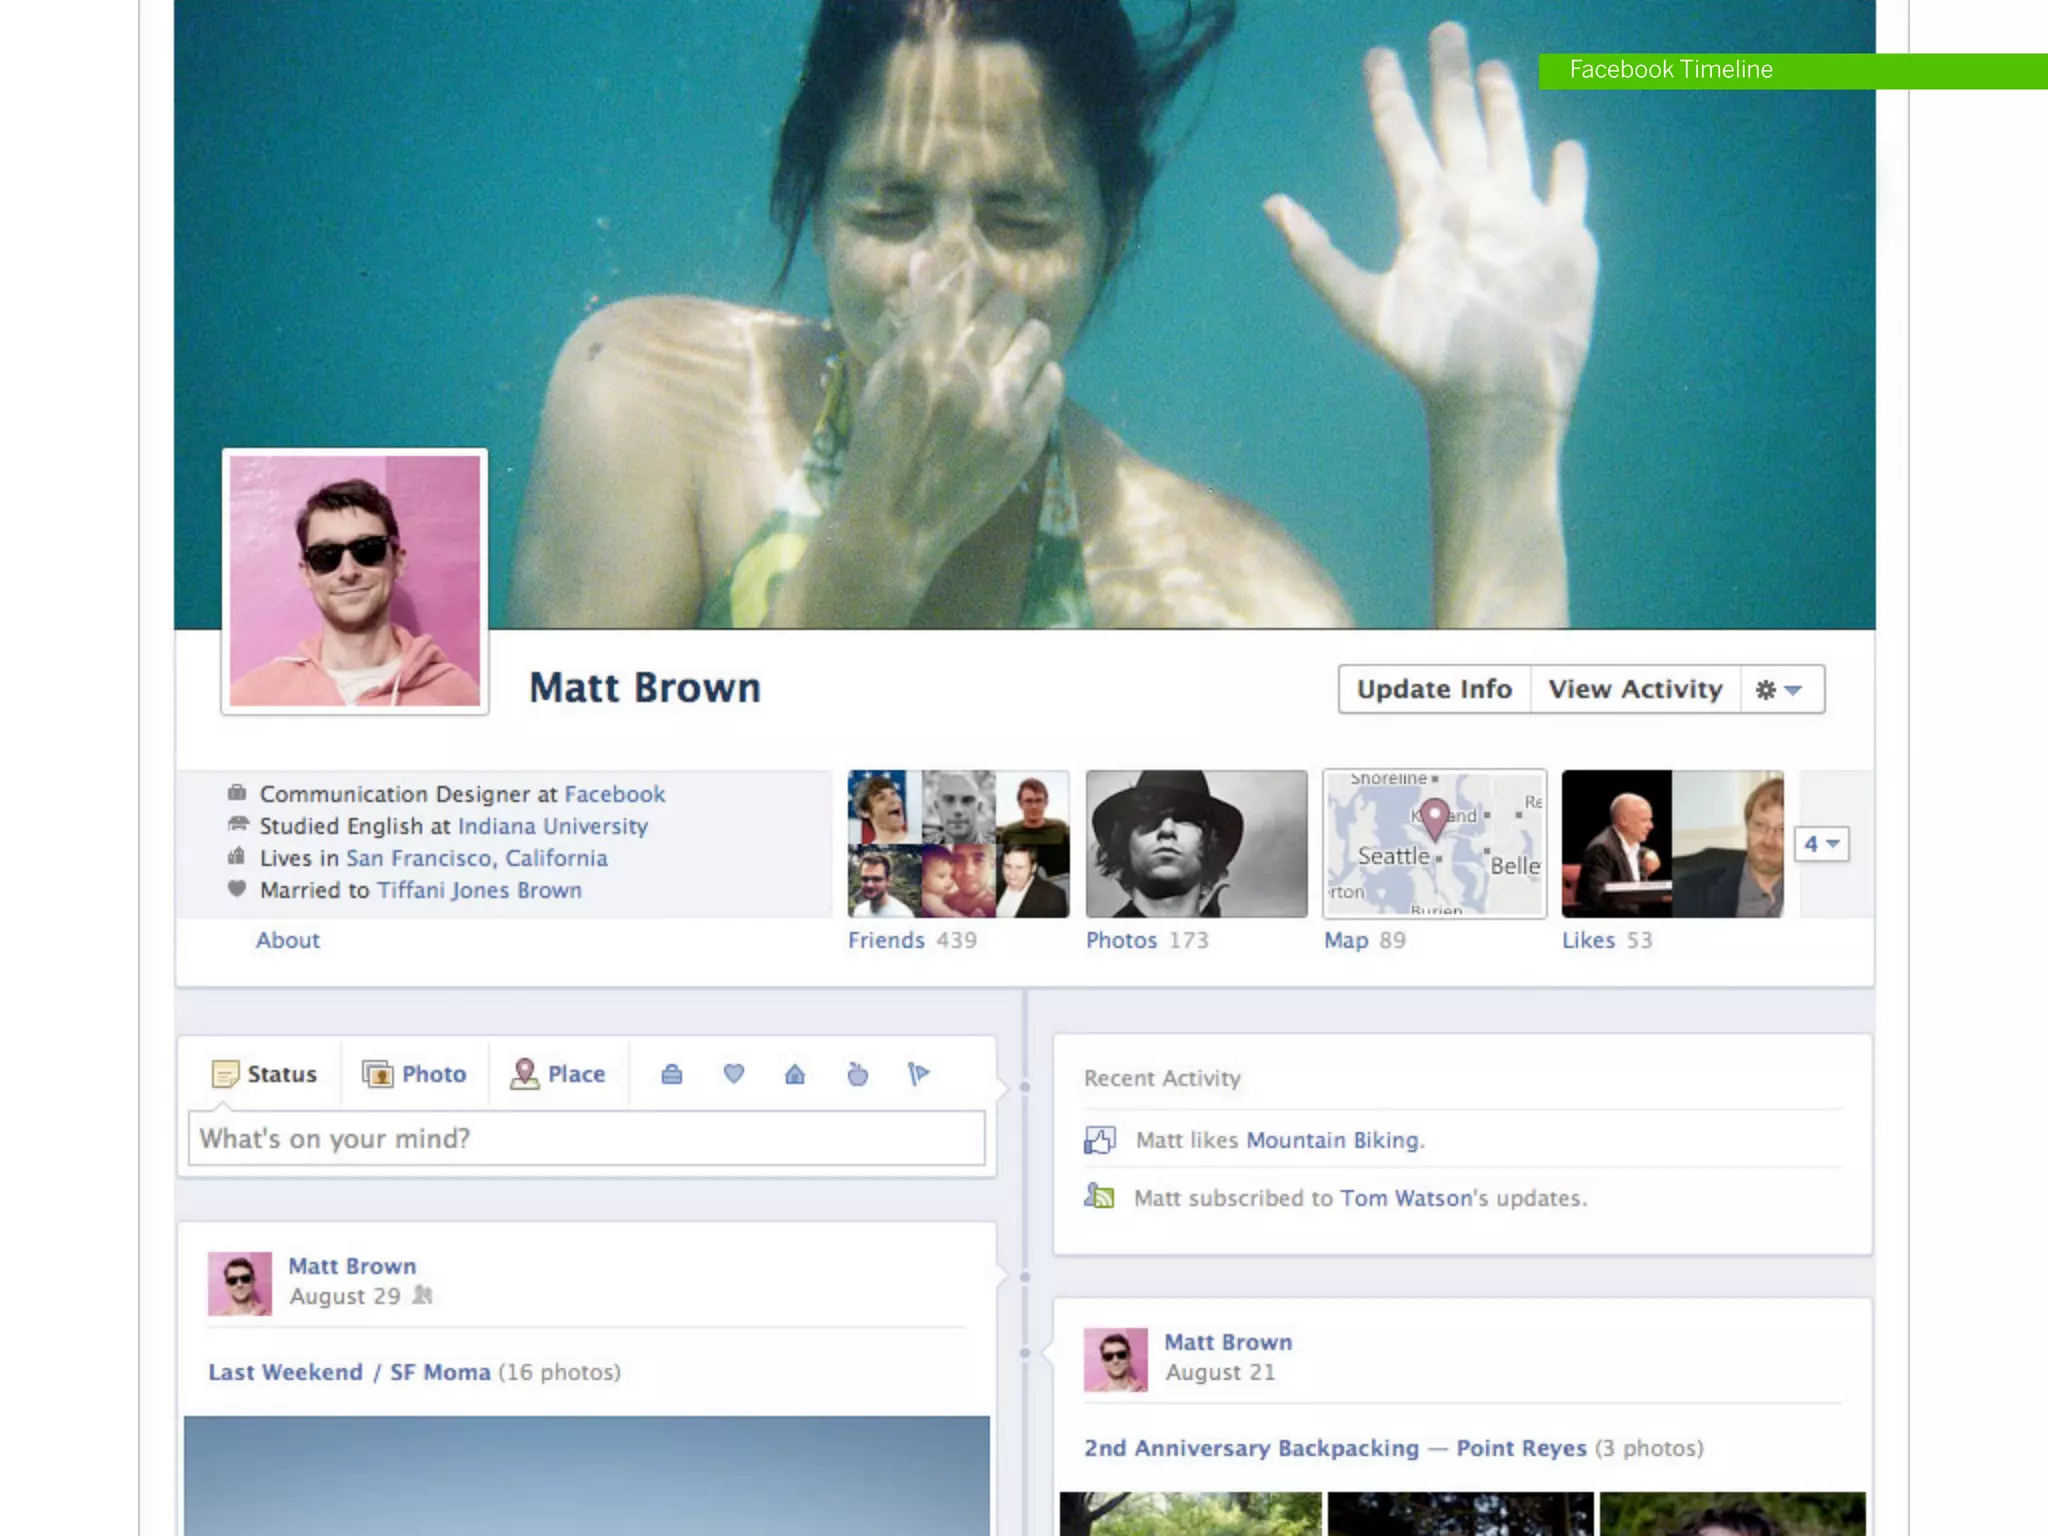Image resolution: width=2048 pixels, height=1536 pixels.
Task: Click the August 29 date link
Action: click(345, 1296)
